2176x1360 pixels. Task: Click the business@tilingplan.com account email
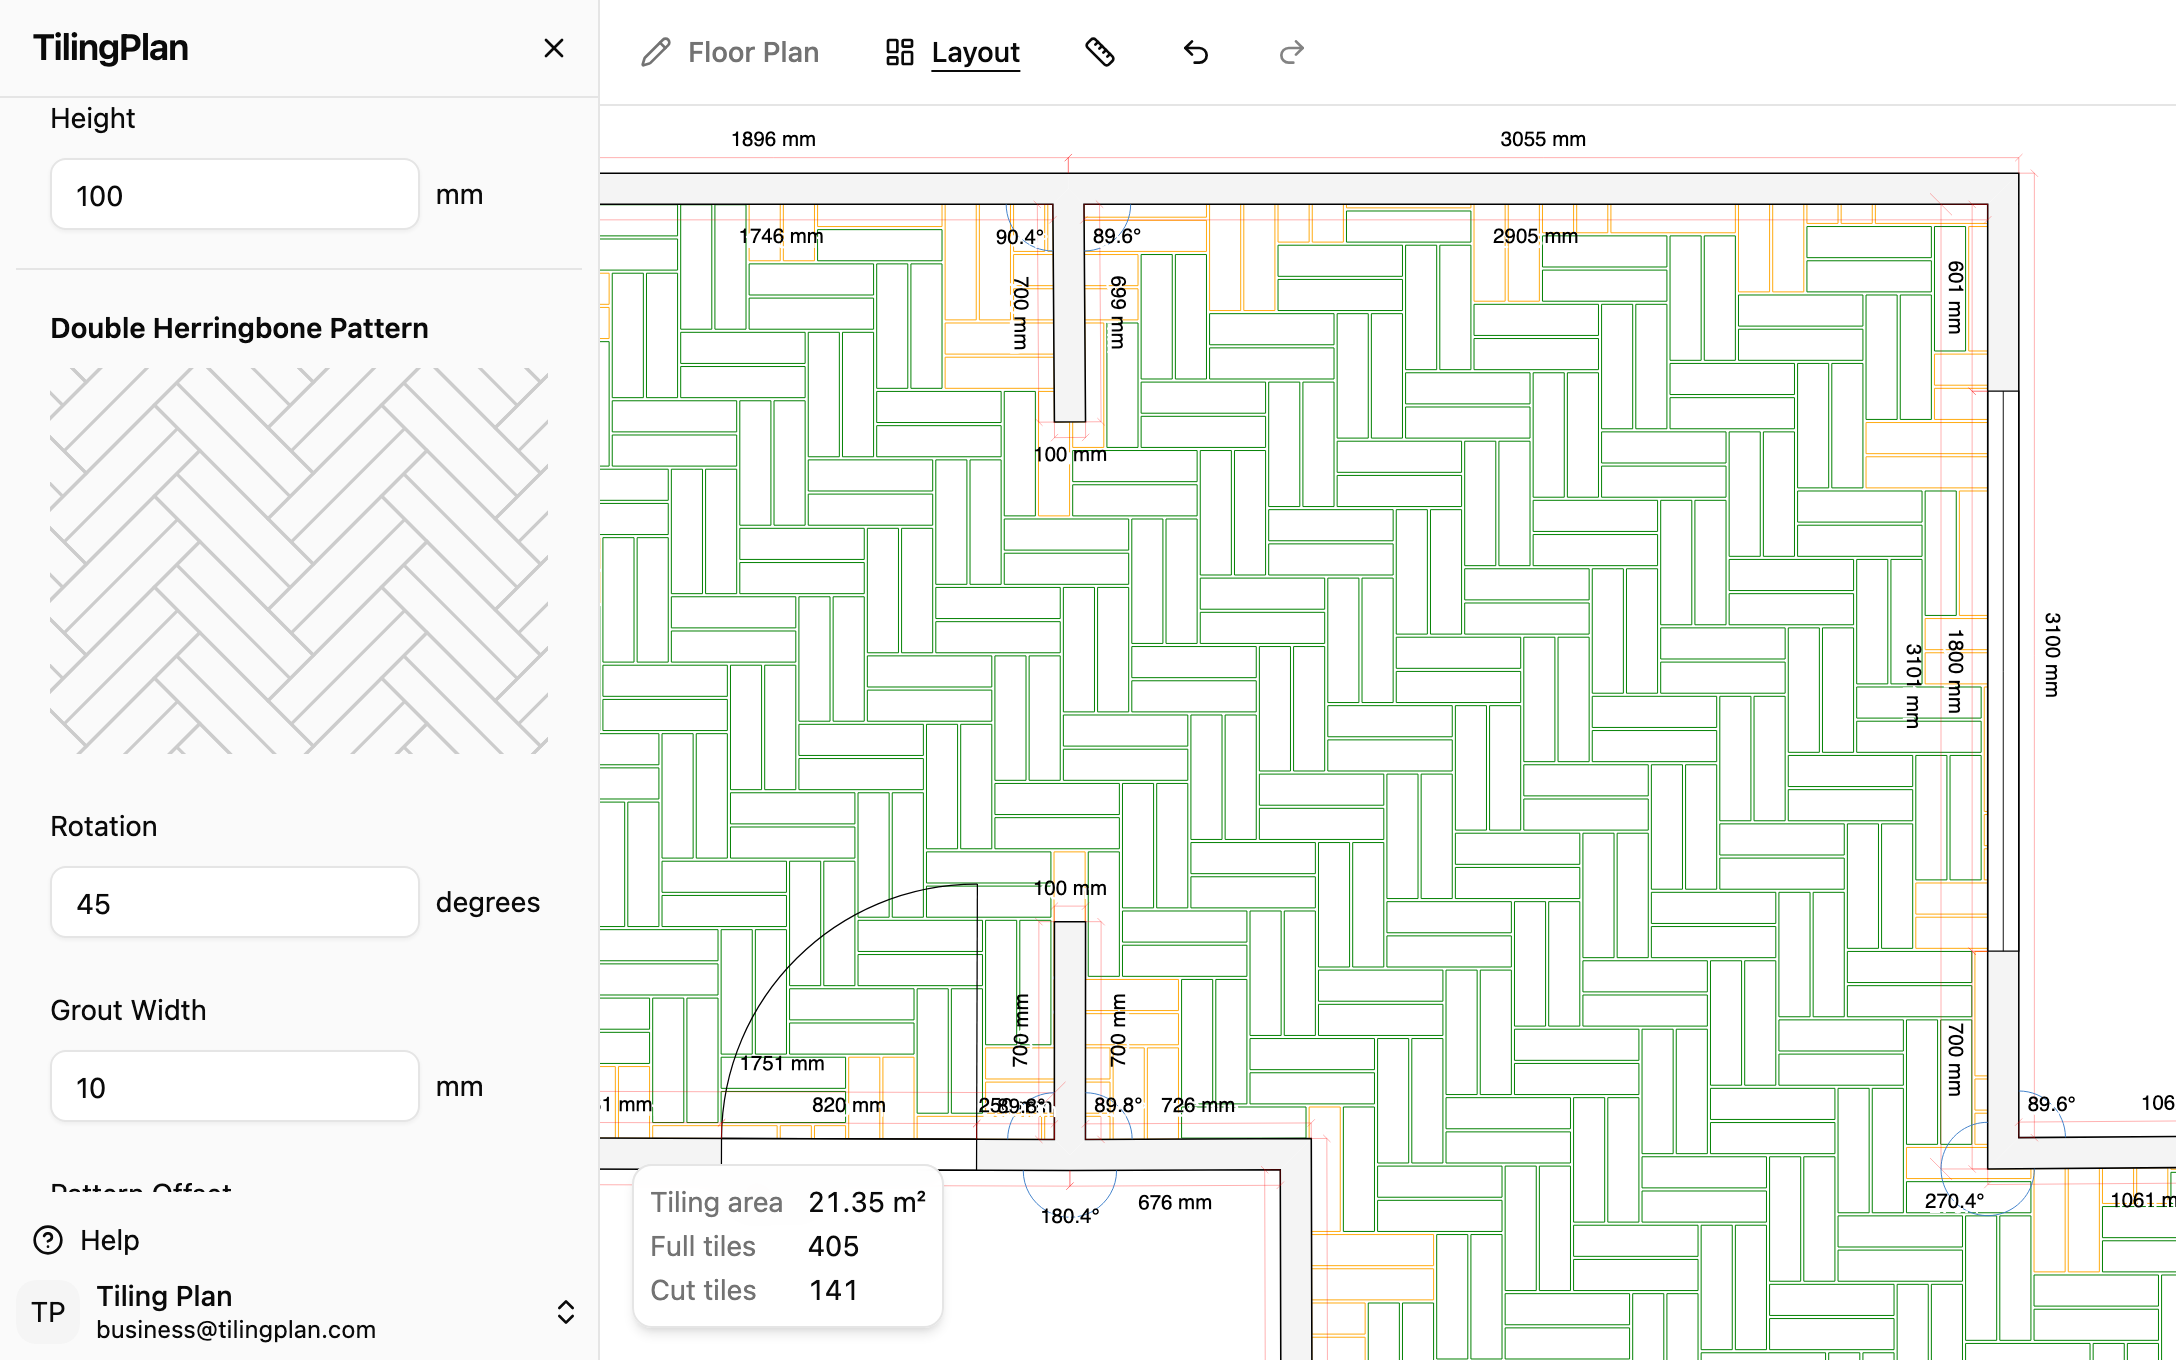pos(236,1330)
